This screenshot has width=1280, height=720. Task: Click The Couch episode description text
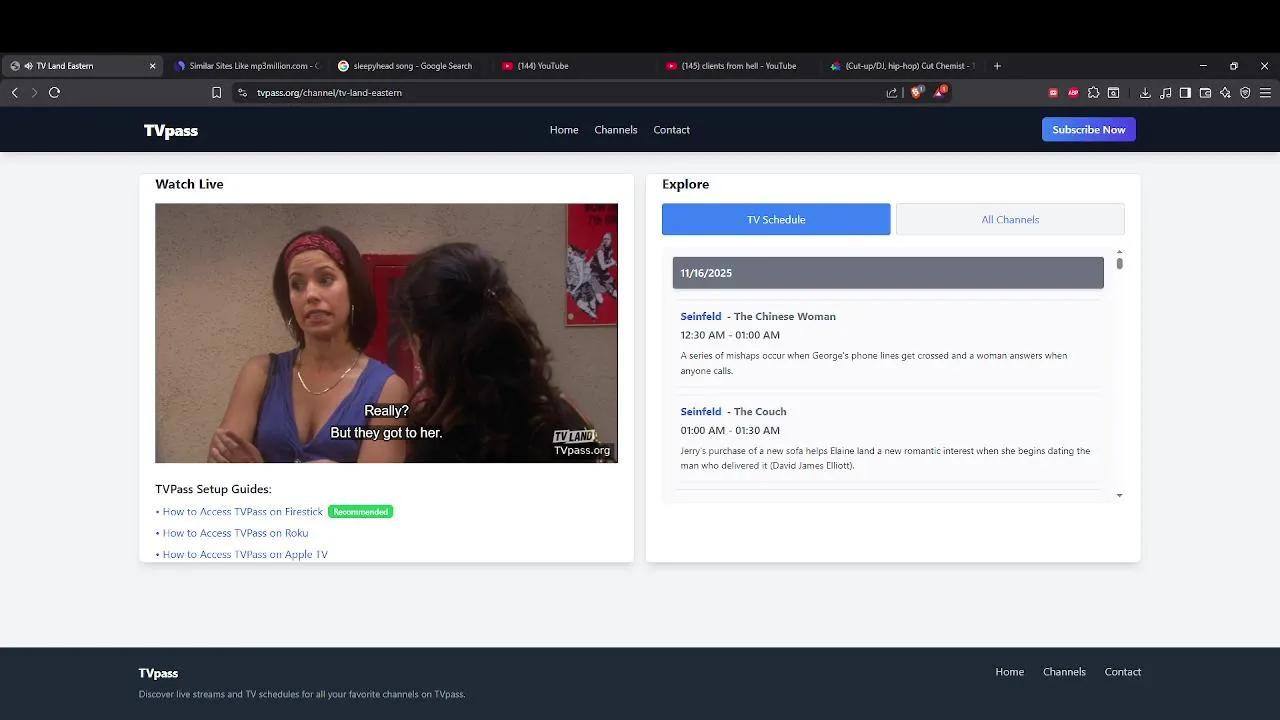pyautogui.click(x=885, y=458)
